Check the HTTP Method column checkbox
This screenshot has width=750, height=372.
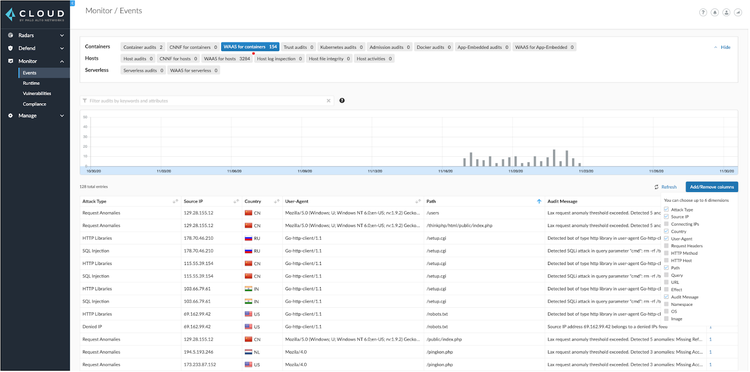[x=667, y=253]
